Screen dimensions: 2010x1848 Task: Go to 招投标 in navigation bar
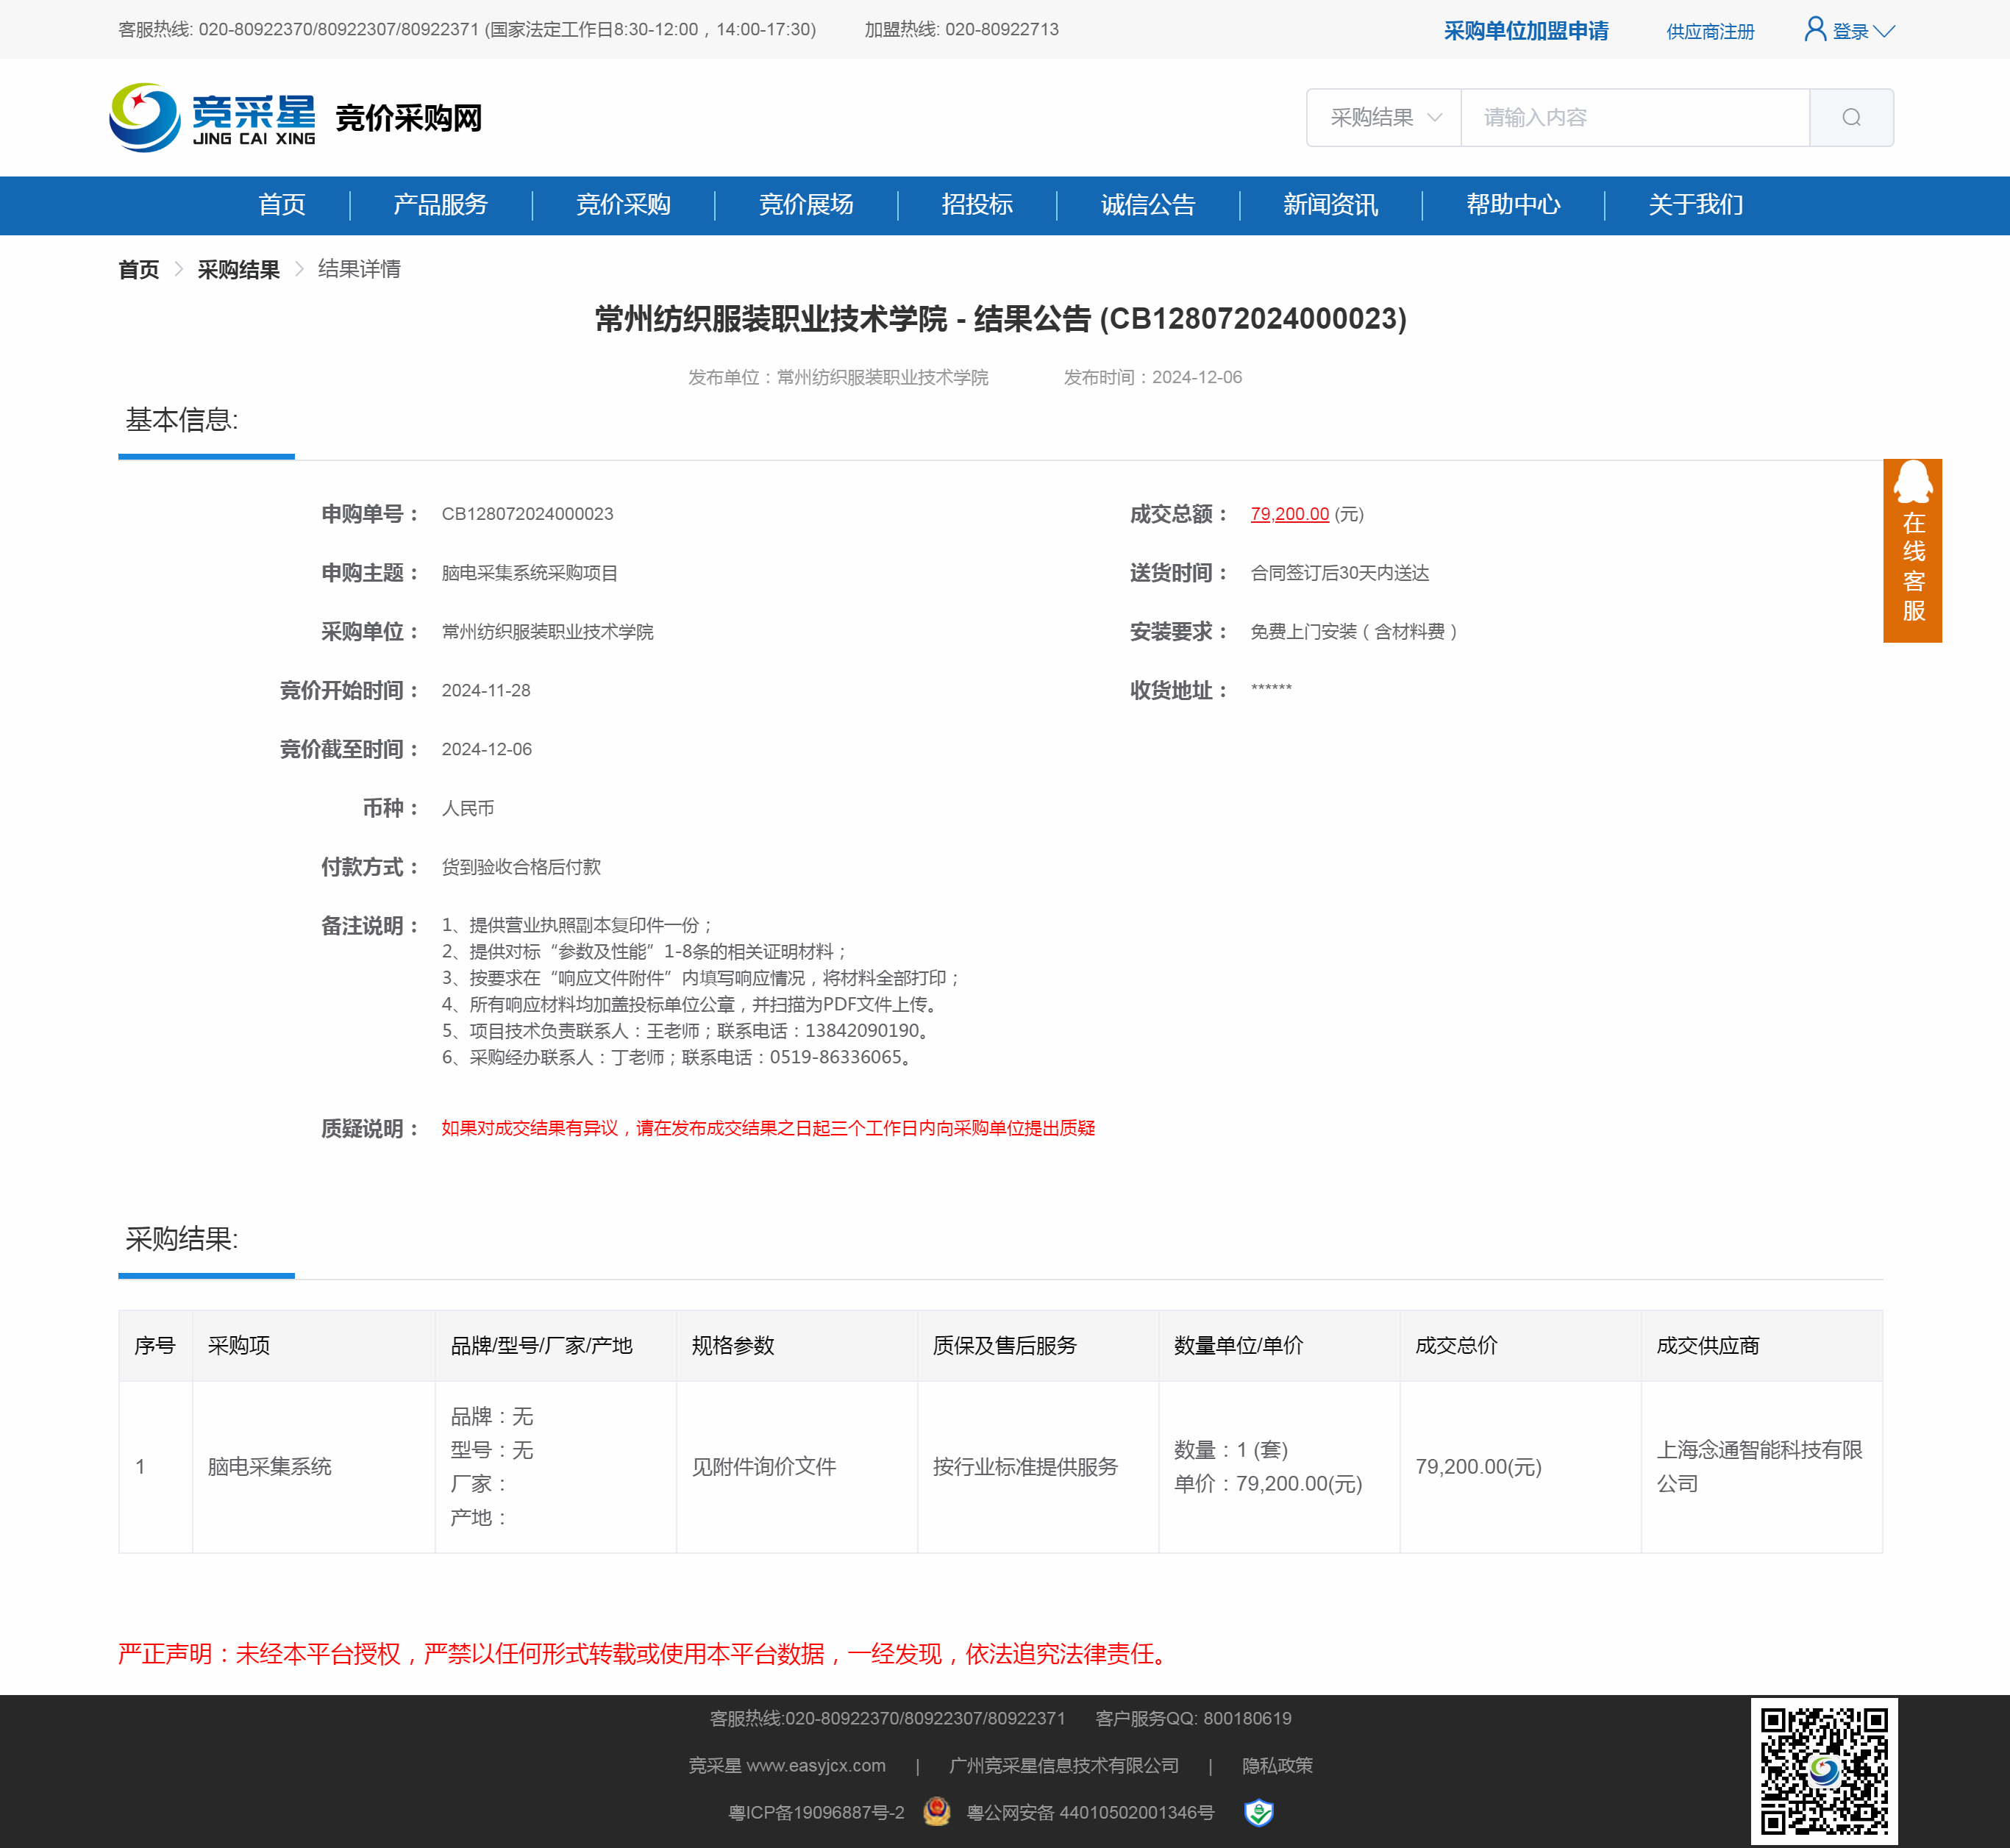point(977,205)
